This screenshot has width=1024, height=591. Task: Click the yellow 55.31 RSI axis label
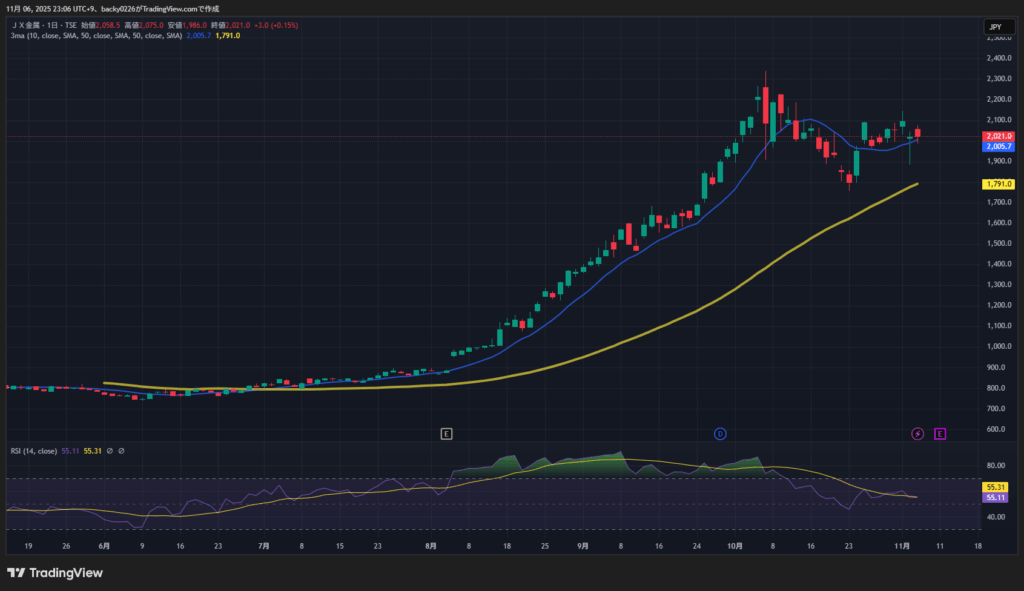pos(995,487)
